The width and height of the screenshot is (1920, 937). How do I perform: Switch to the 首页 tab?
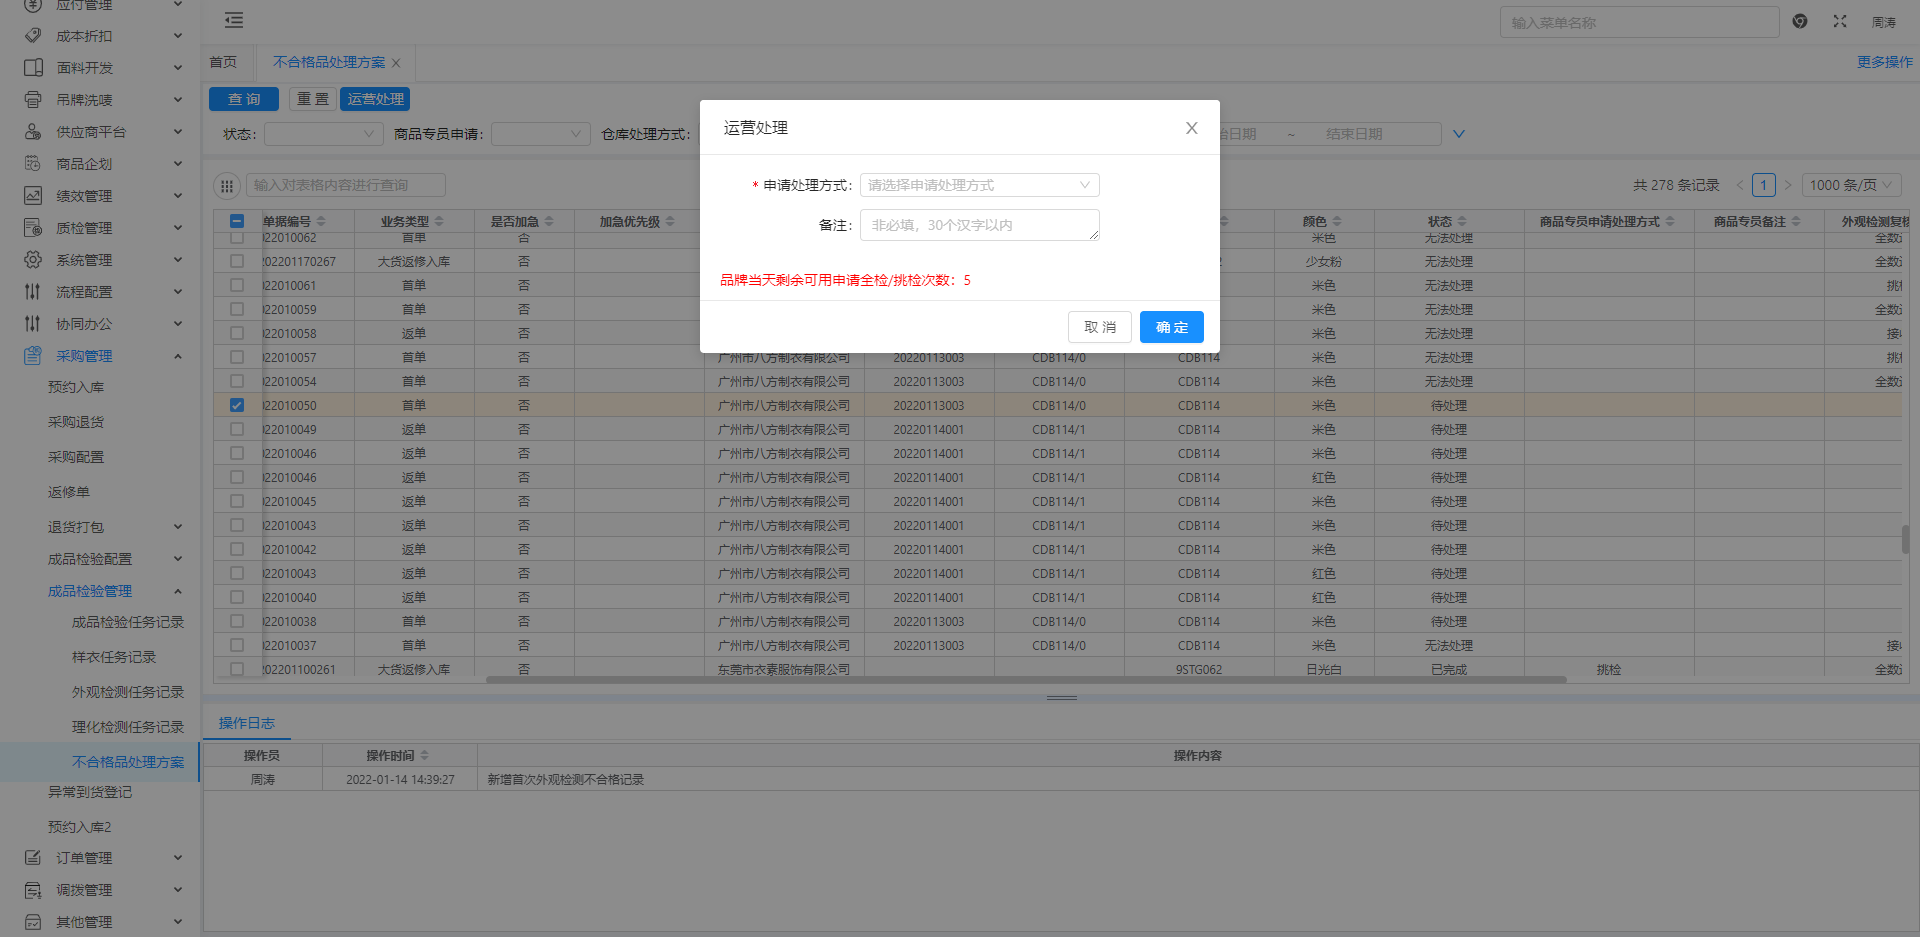pyautogui.click(x=223, y=62)
